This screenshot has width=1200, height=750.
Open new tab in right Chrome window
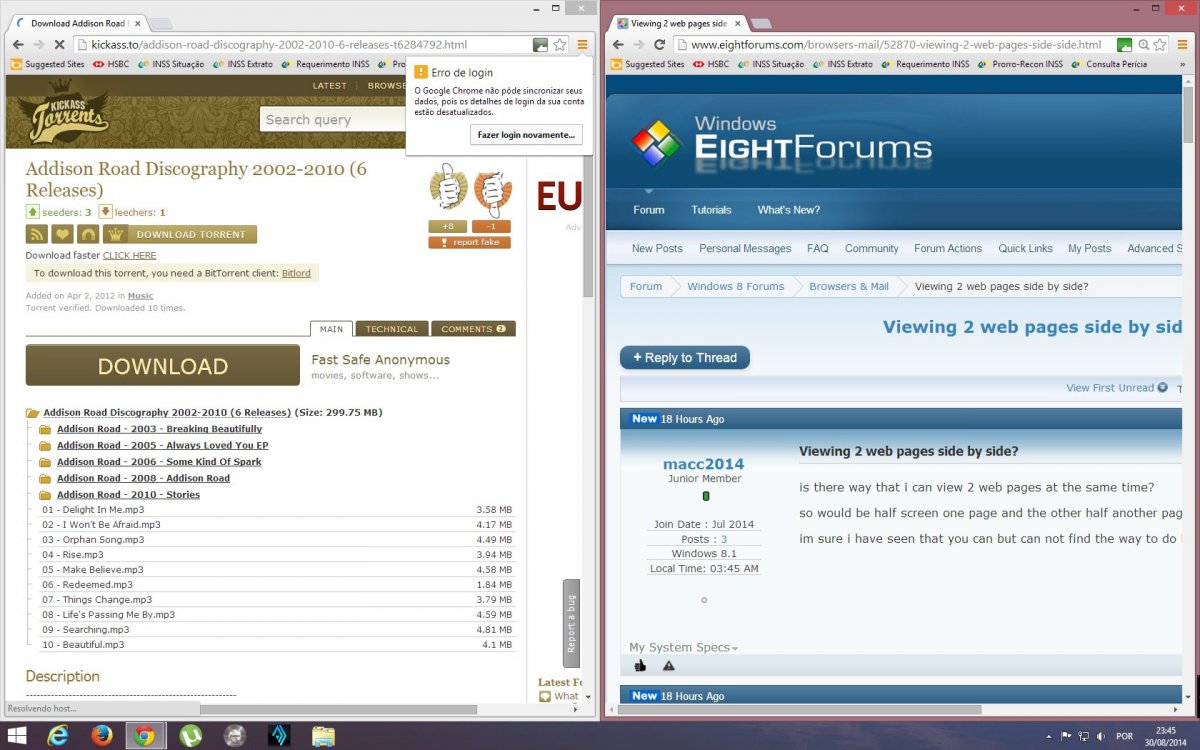tap(760, 22)
